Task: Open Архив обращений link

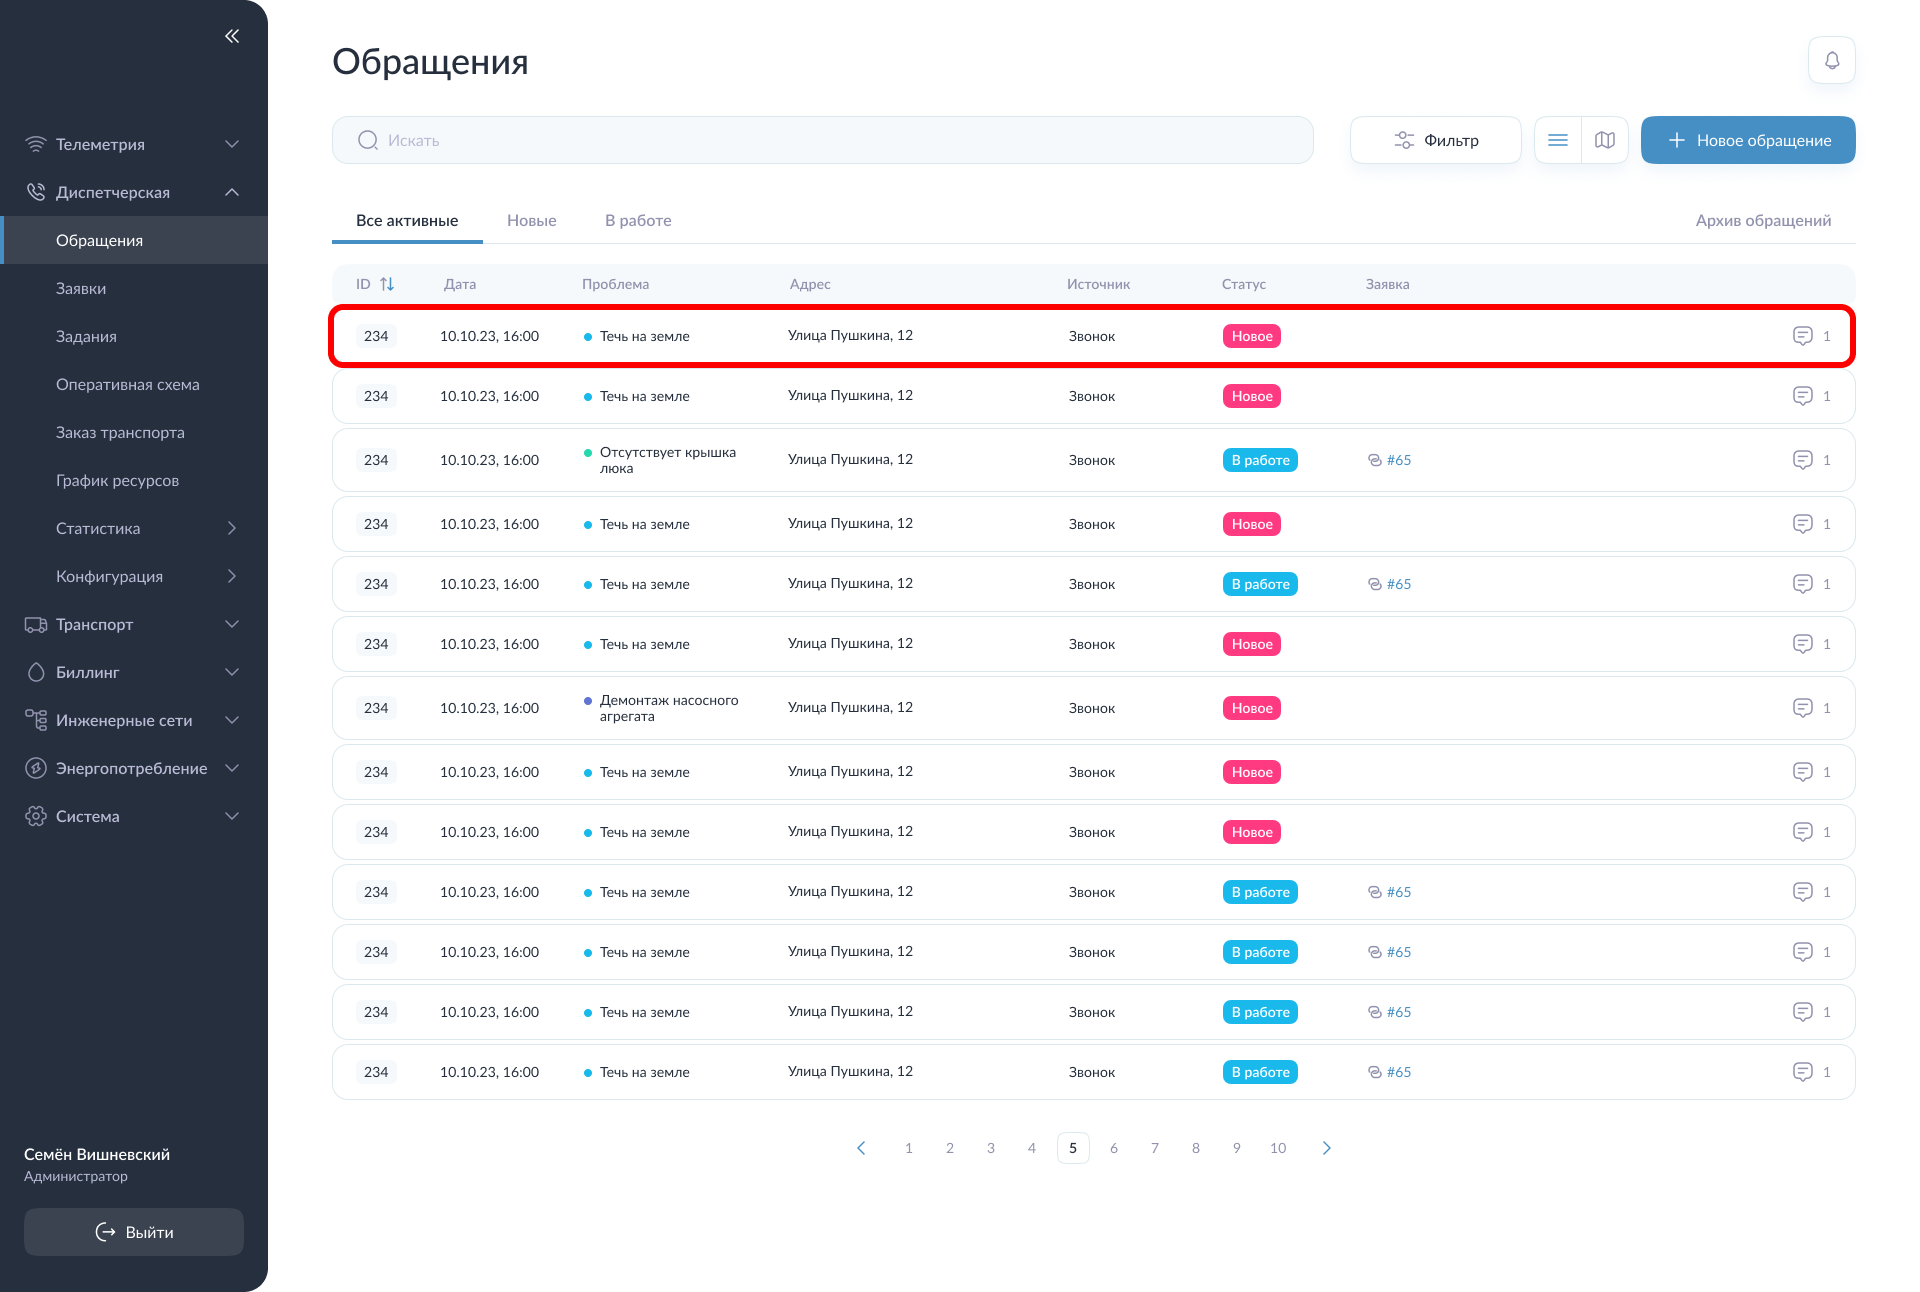Action: [1762, 220]
